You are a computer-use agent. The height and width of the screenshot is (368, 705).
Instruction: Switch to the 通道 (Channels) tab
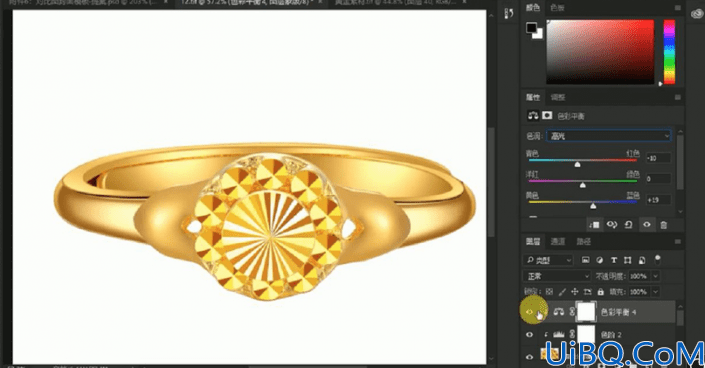click(558, 242)
